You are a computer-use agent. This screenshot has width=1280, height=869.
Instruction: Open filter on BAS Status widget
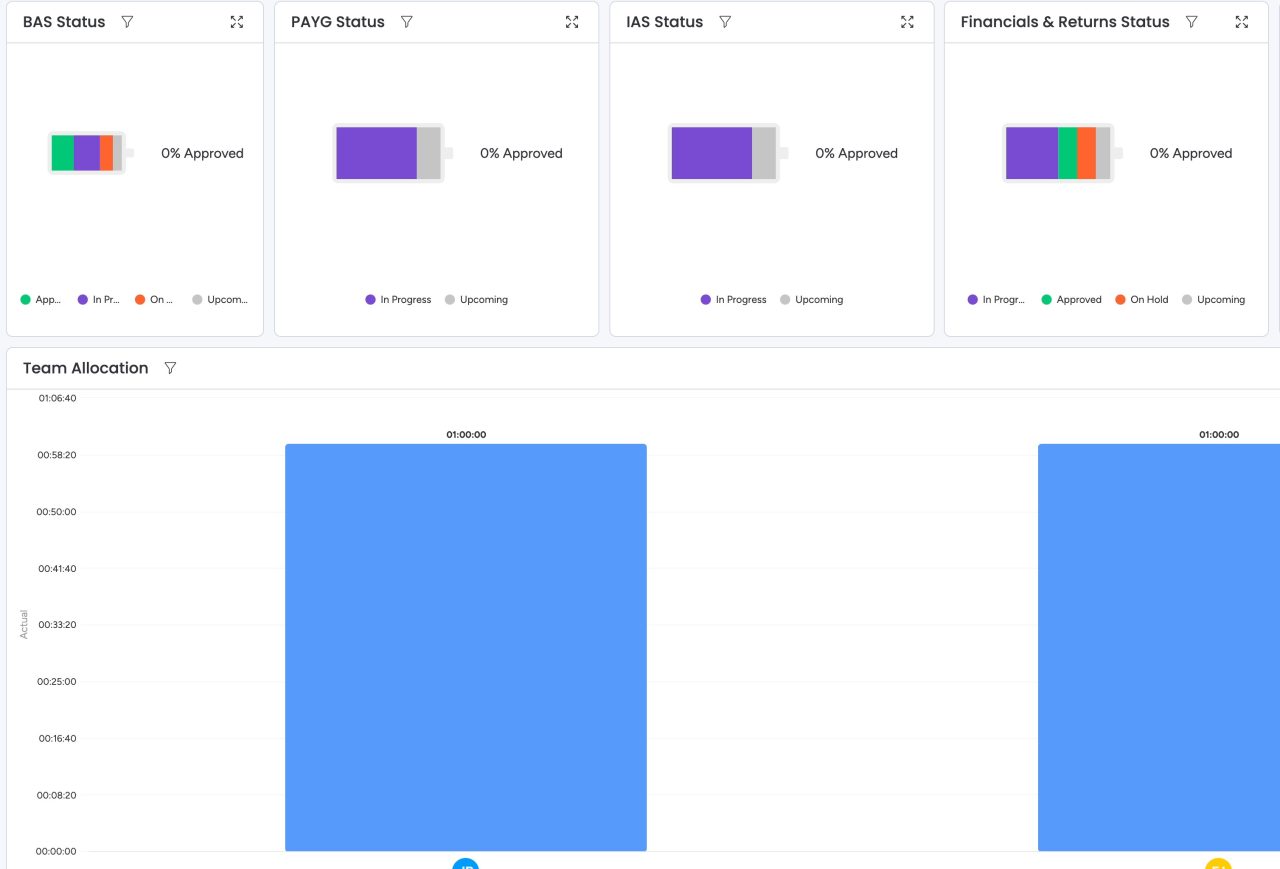pyautogui.click(x=127, y=21)
